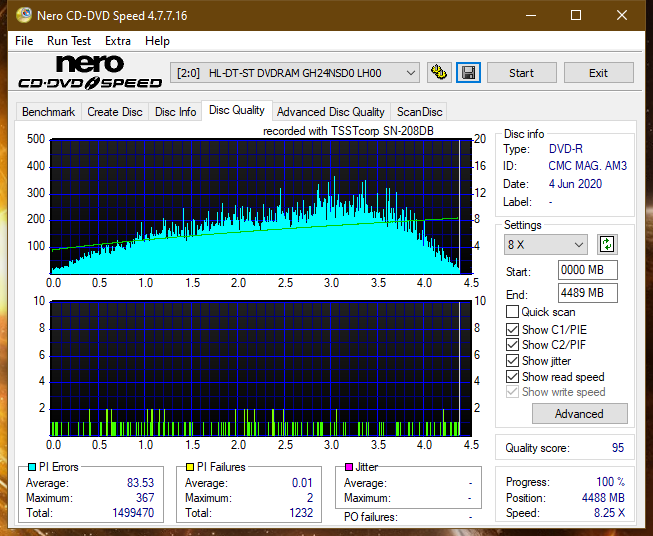Switch to the ScanDisc tab
Screen dimensions: 653x536
(419, 112)
